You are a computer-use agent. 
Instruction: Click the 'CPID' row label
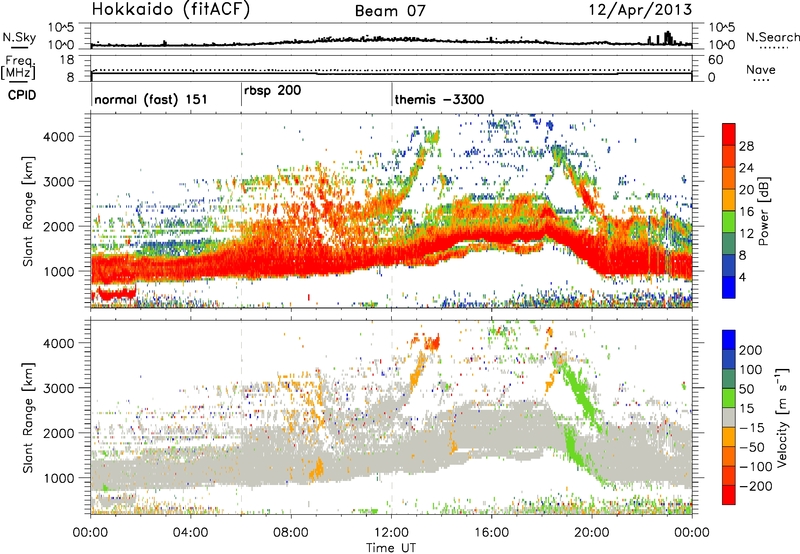pos(22,95)
